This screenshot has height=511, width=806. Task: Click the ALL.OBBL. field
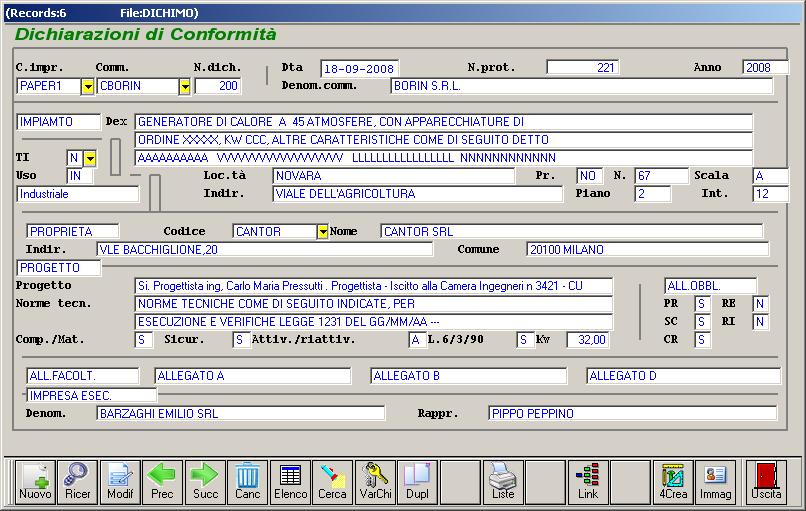pos(710,286)
